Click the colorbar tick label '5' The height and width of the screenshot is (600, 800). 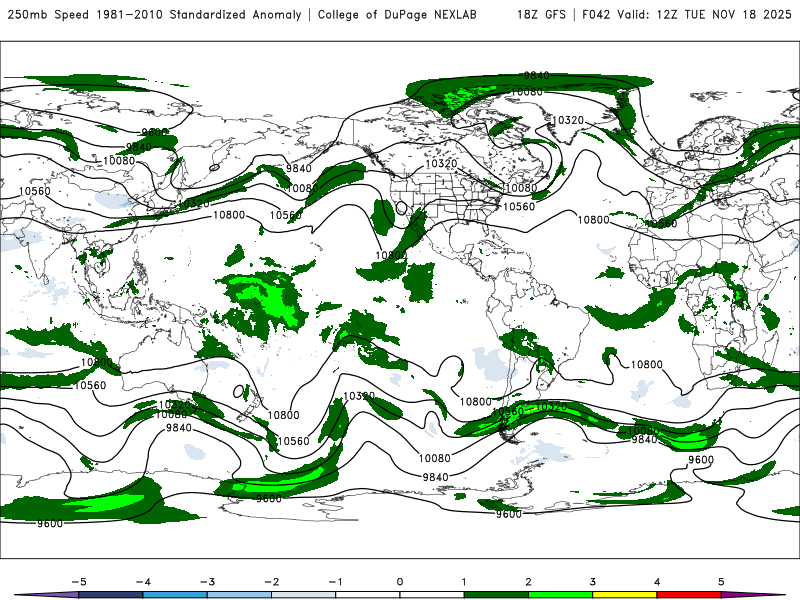721,582
